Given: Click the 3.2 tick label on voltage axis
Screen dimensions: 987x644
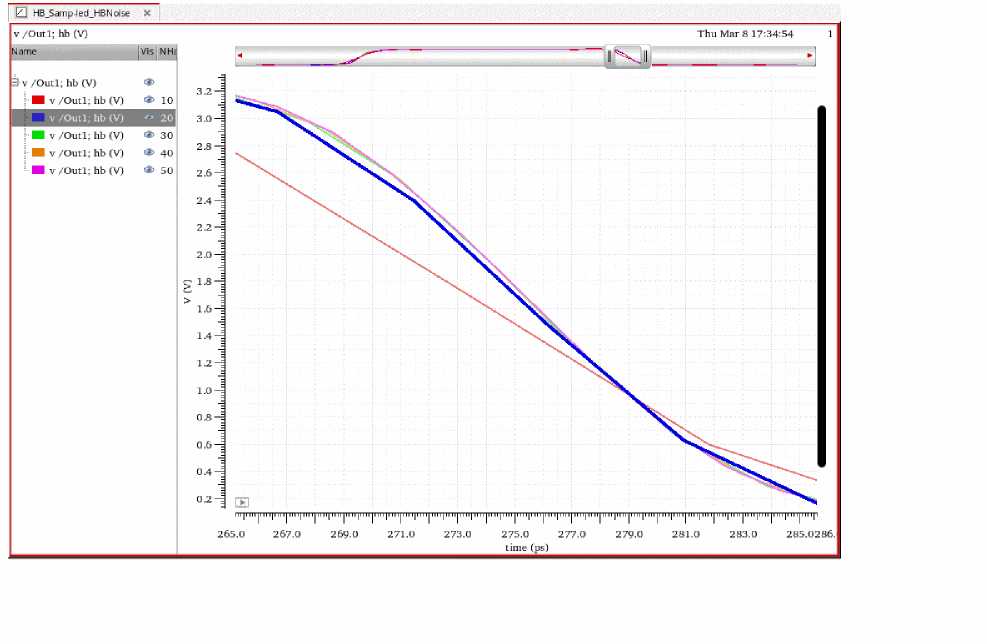Looking at the screenshot, I should 204,91.
